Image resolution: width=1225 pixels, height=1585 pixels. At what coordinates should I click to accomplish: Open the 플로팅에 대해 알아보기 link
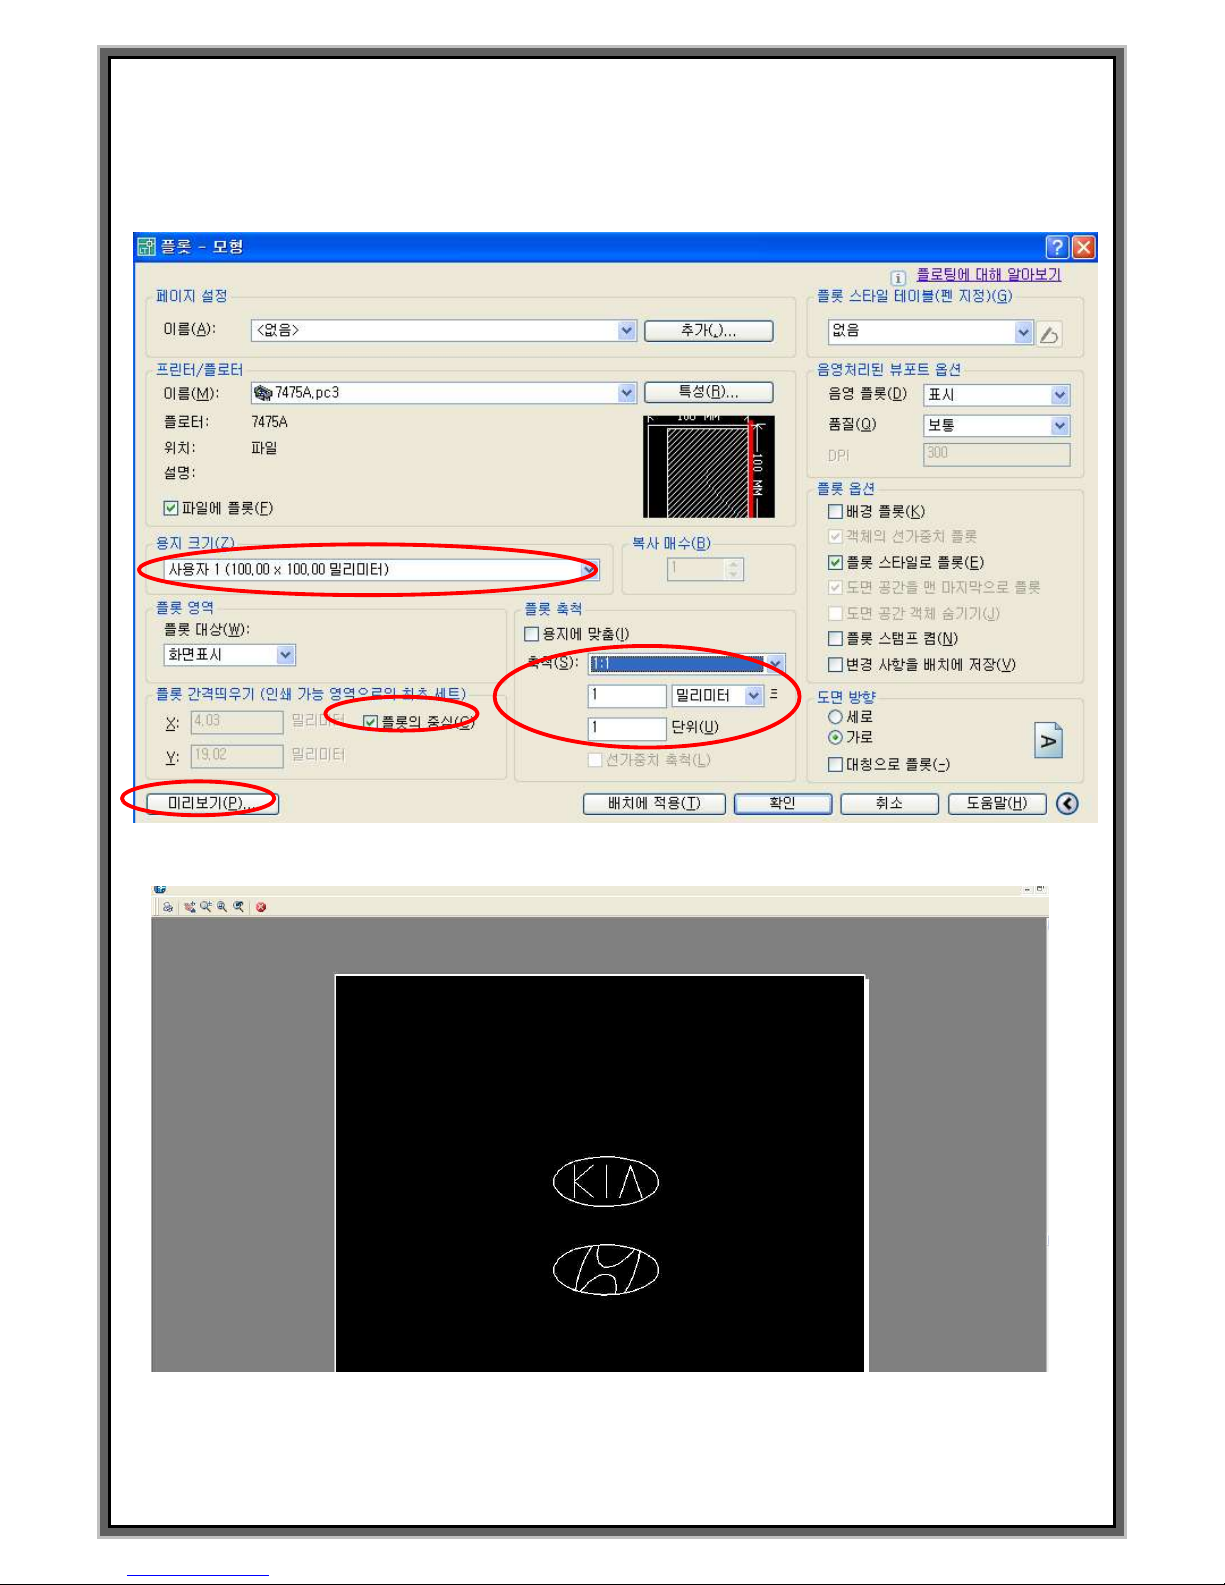click(989, 275)
